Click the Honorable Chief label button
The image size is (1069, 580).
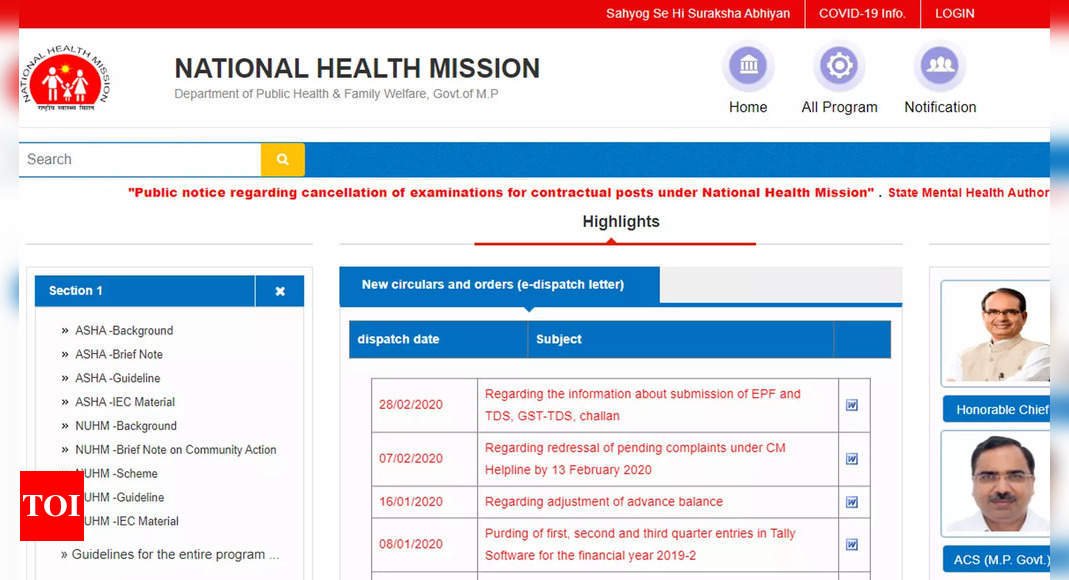pyautogui.click(x=997, y=410)
